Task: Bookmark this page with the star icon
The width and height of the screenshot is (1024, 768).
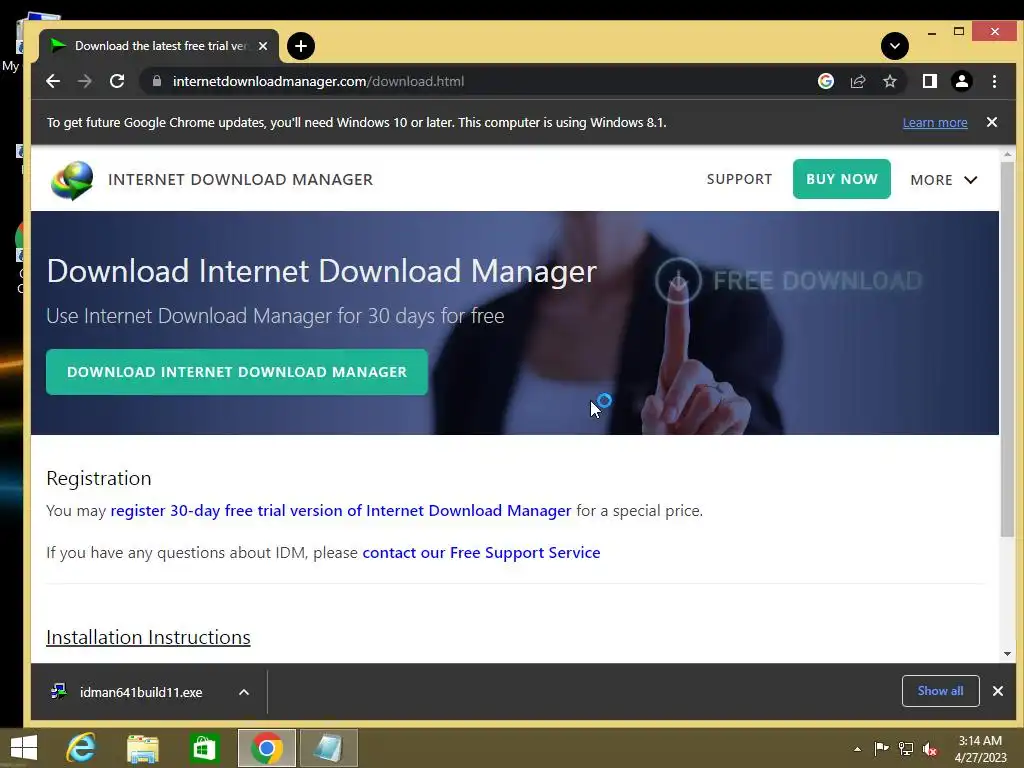Action: click(x=889, y=81)
